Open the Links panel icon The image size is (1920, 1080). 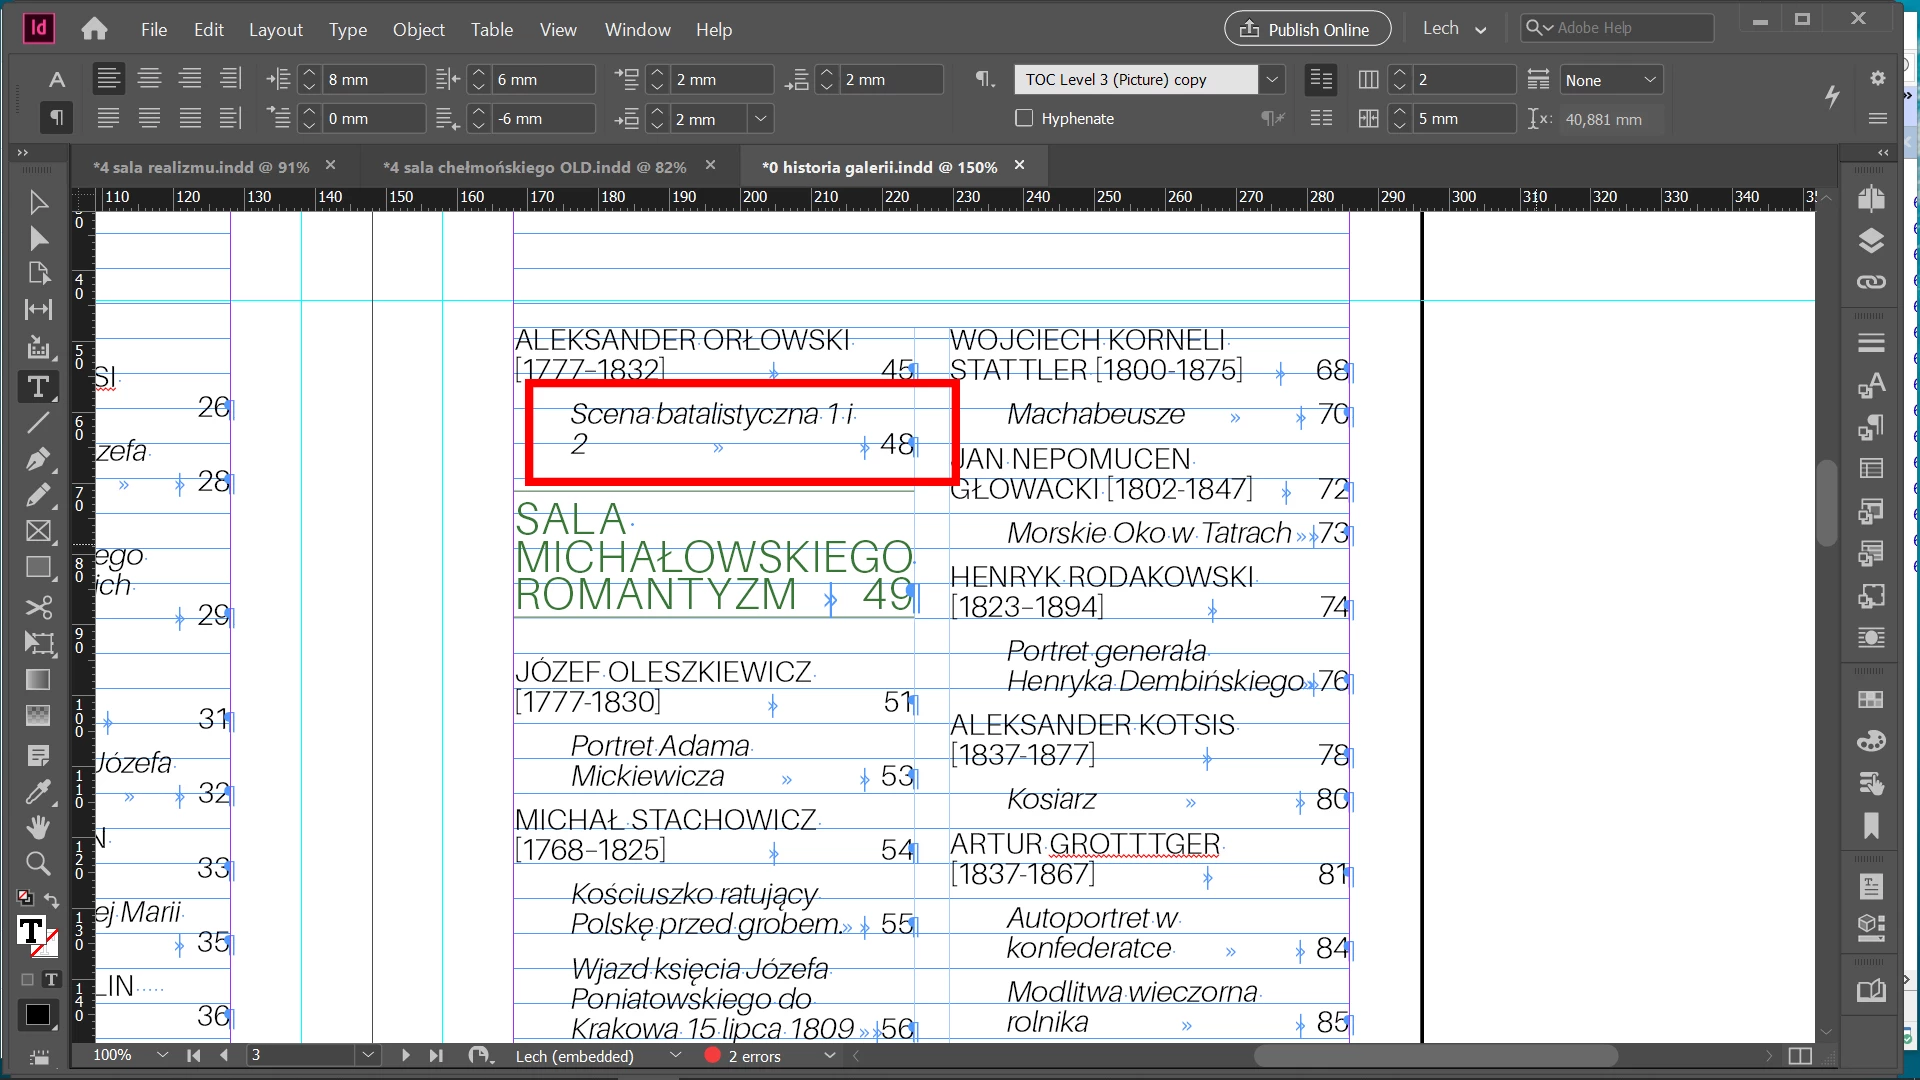1871,282
